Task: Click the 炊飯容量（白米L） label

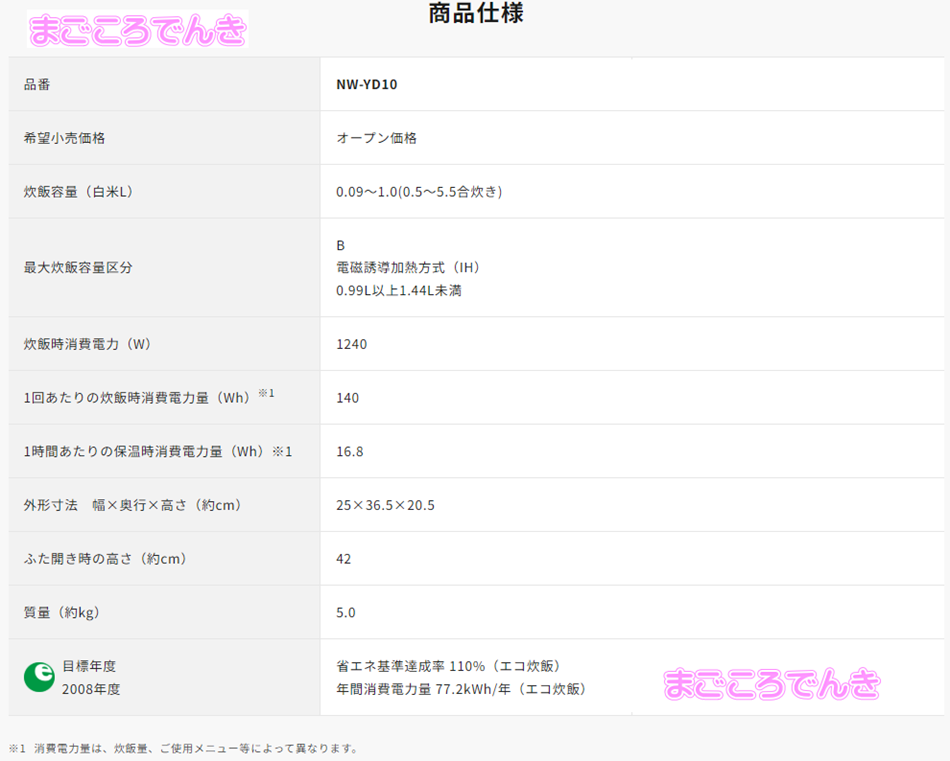Action: [x=79, y=191]
